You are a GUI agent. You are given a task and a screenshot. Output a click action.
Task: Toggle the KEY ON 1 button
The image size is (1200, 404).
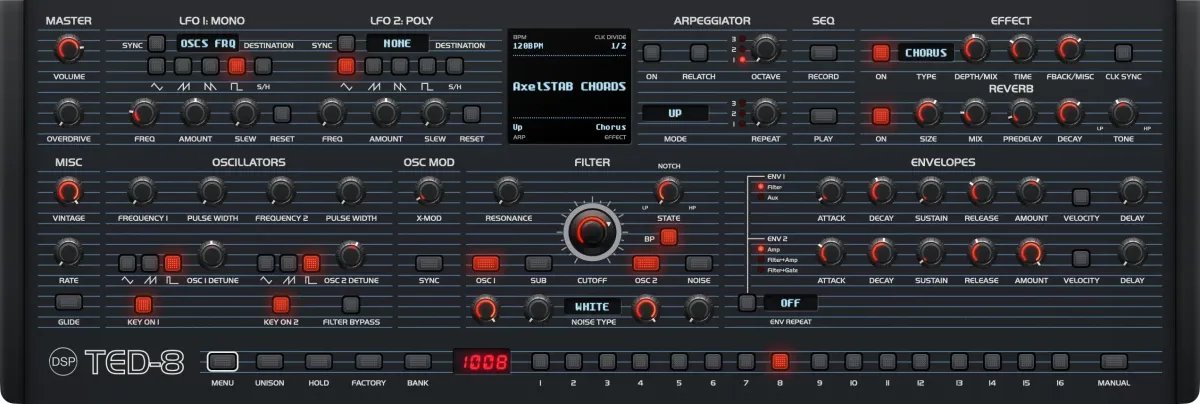click(143, 304)
